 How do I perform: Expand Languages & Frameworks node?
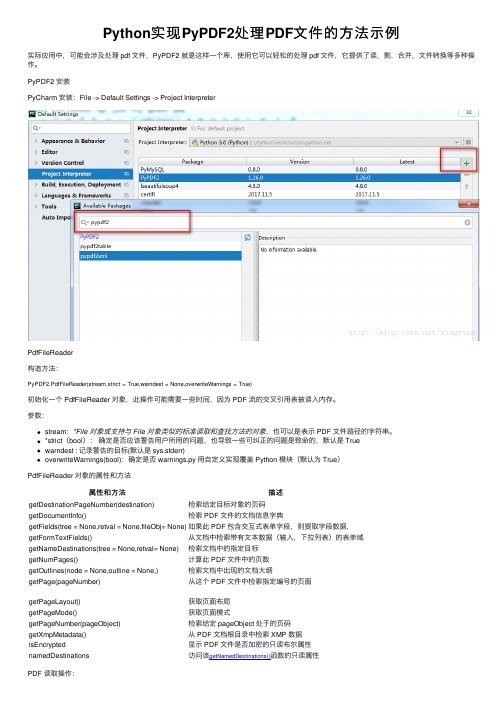[36, 196]
